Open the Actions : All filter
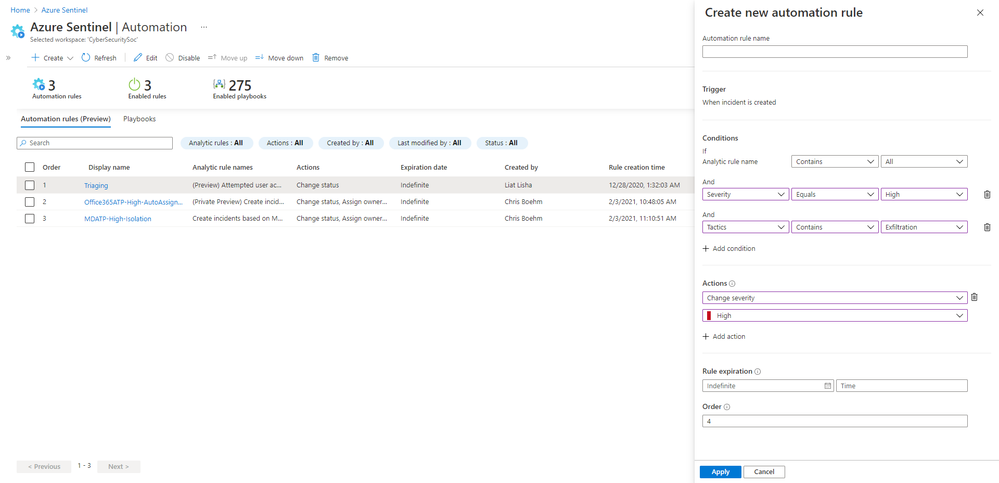The height and width of the screenshot is (483, 999). (x=285, y=143)
